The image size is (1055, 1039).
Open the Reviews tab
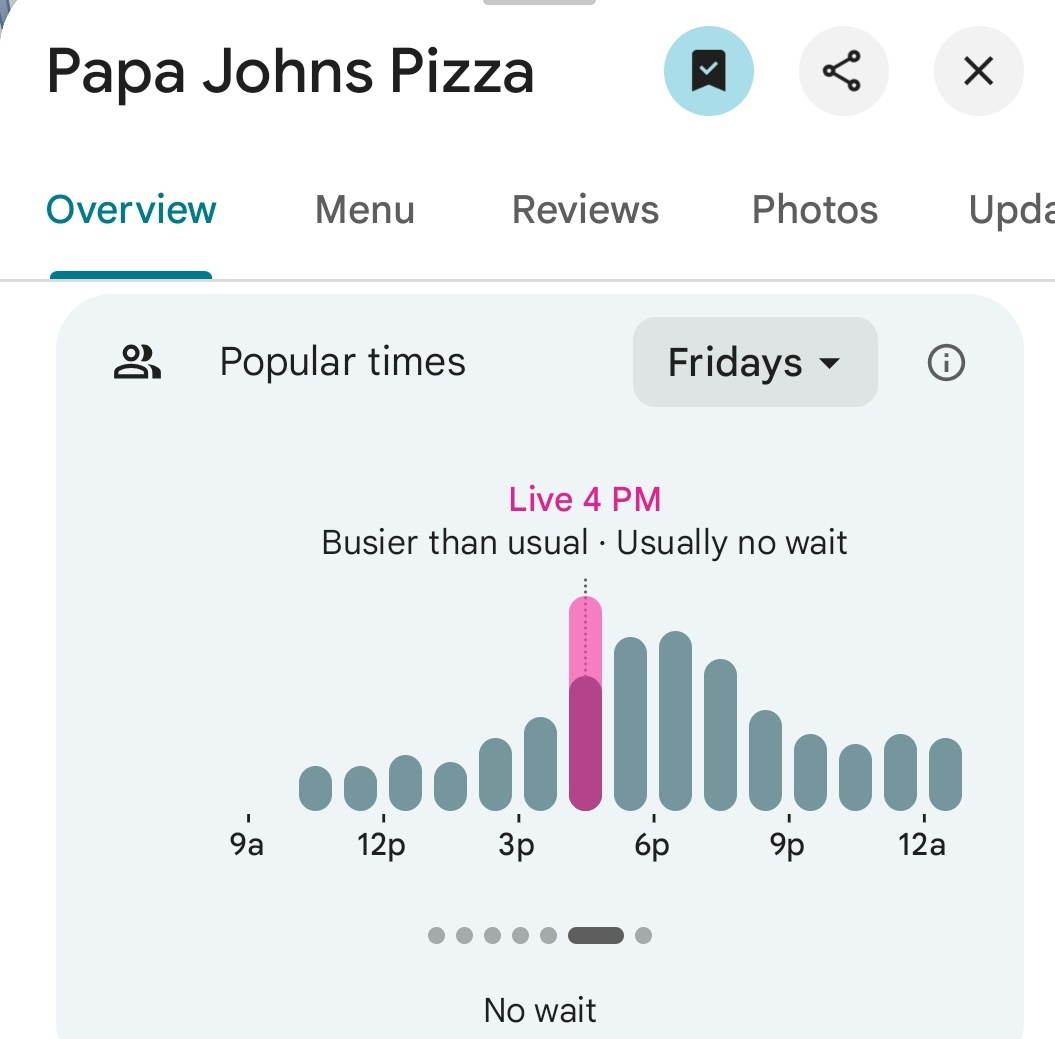(x=585, y=210)
